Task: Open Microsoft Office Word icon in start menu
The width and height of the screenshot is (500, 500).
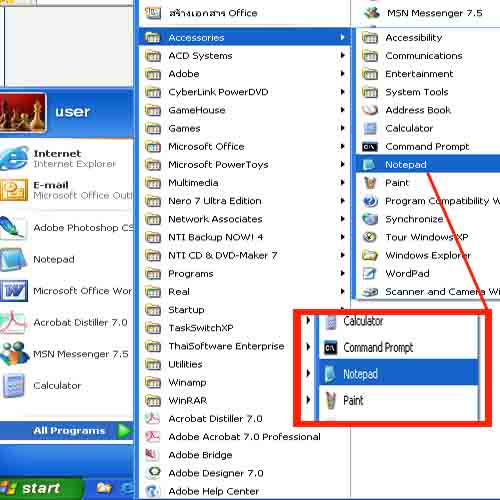Action: tap(13, 291)
